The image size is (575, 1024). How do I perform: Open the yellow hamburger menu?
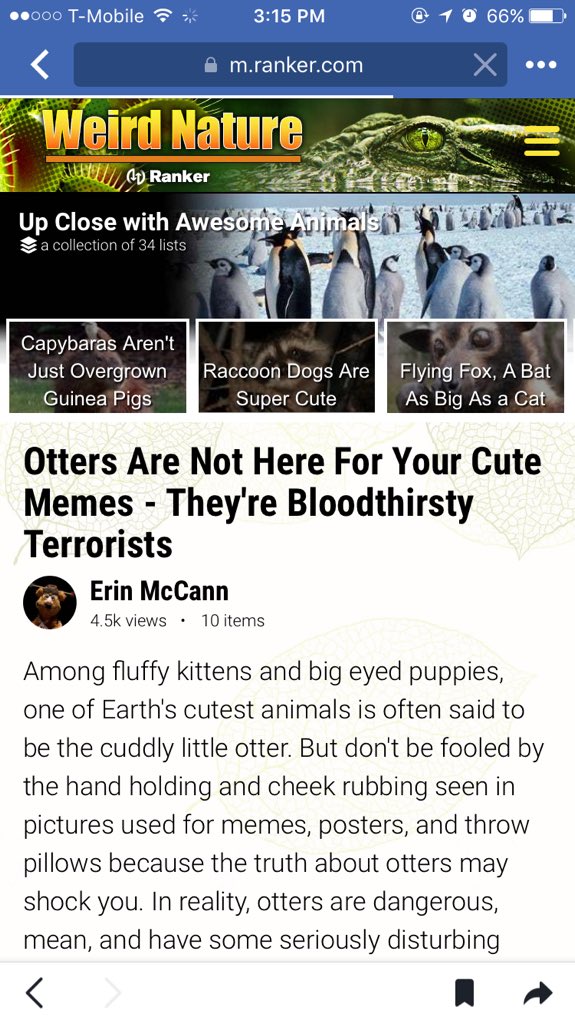[x=542, y=141]
